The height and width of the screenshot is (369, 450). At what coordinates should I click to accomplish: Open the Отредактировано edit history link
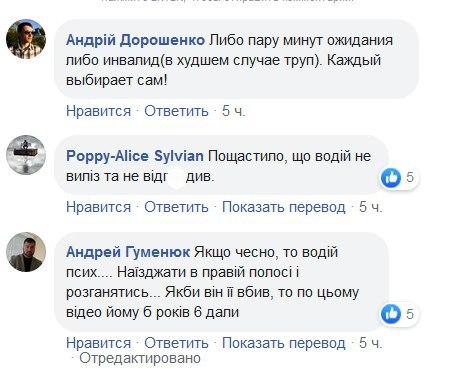[x=140, y=359]
